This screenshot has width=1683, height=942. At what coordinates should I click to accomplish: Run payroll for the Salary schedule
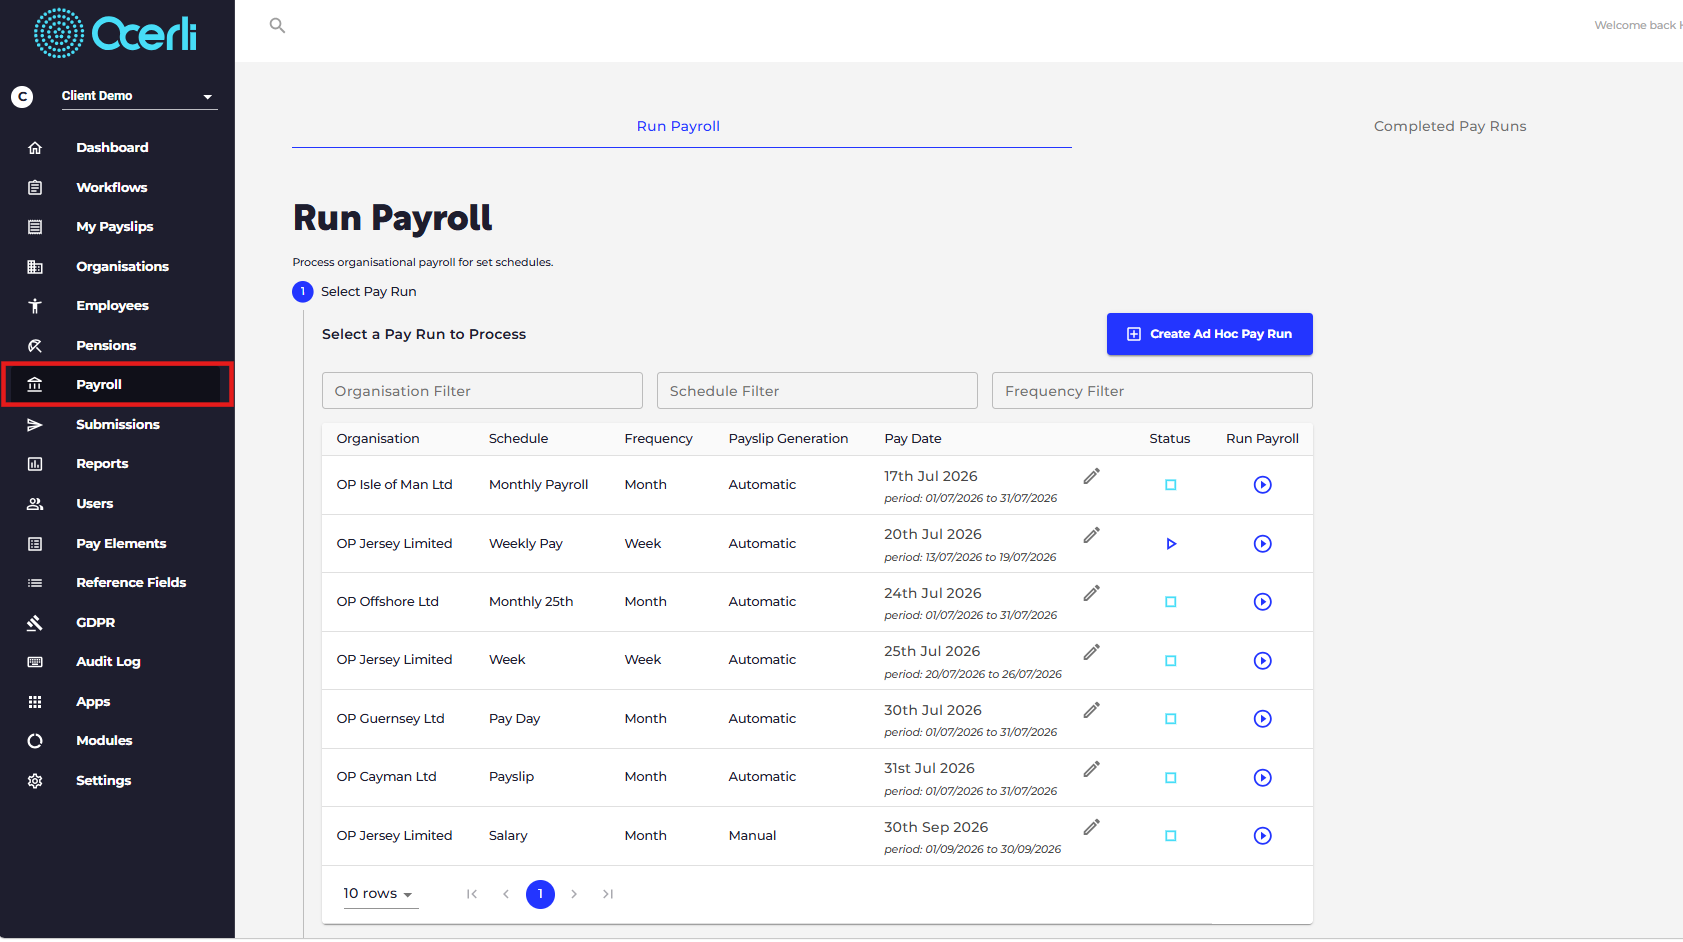pos(1262,836)
